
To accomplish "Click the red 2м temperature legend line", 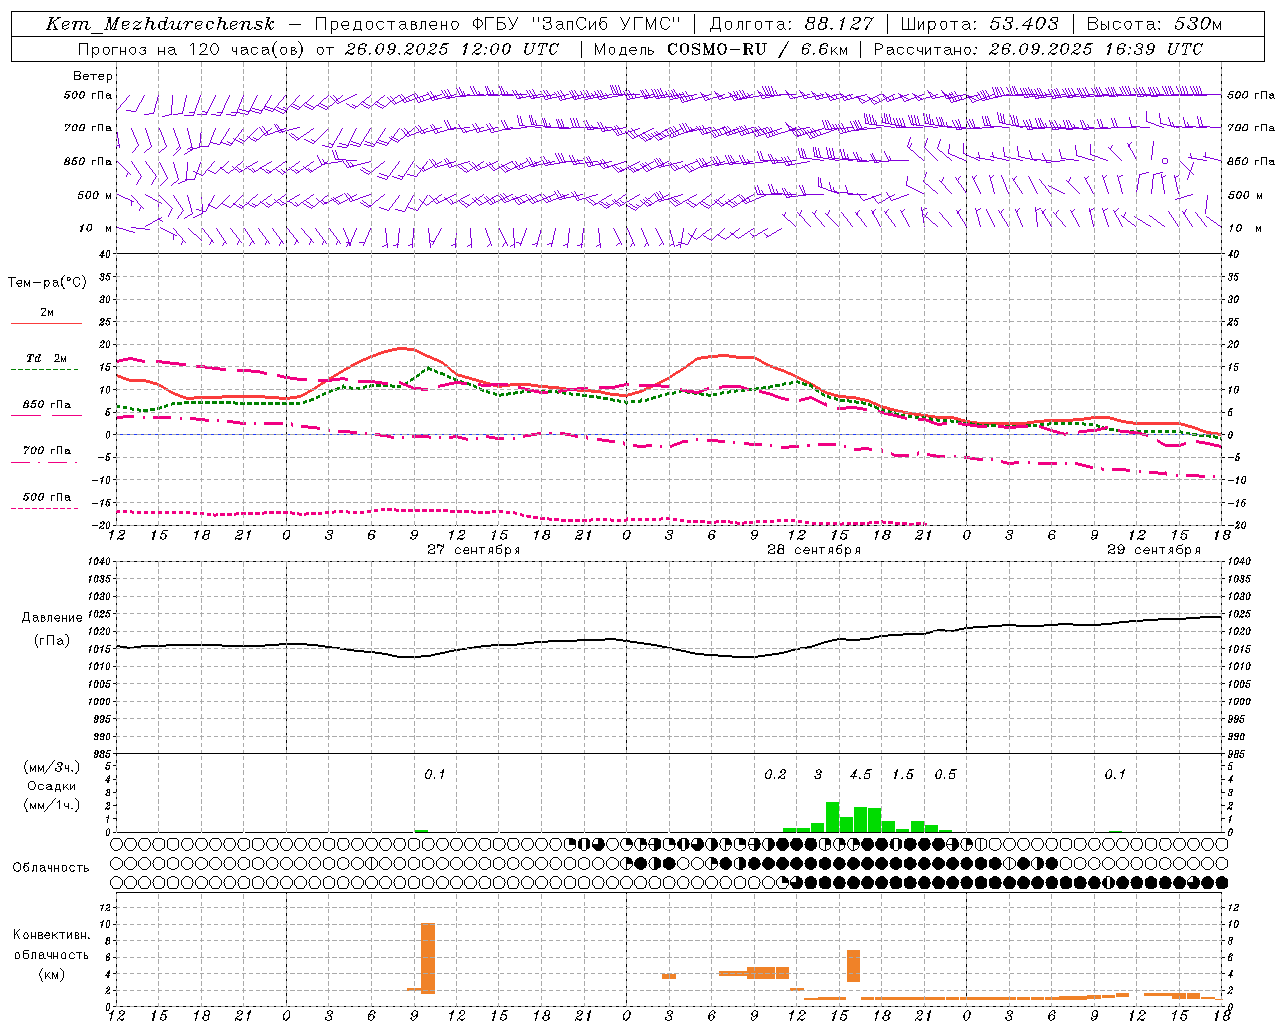I will [47, 323].
